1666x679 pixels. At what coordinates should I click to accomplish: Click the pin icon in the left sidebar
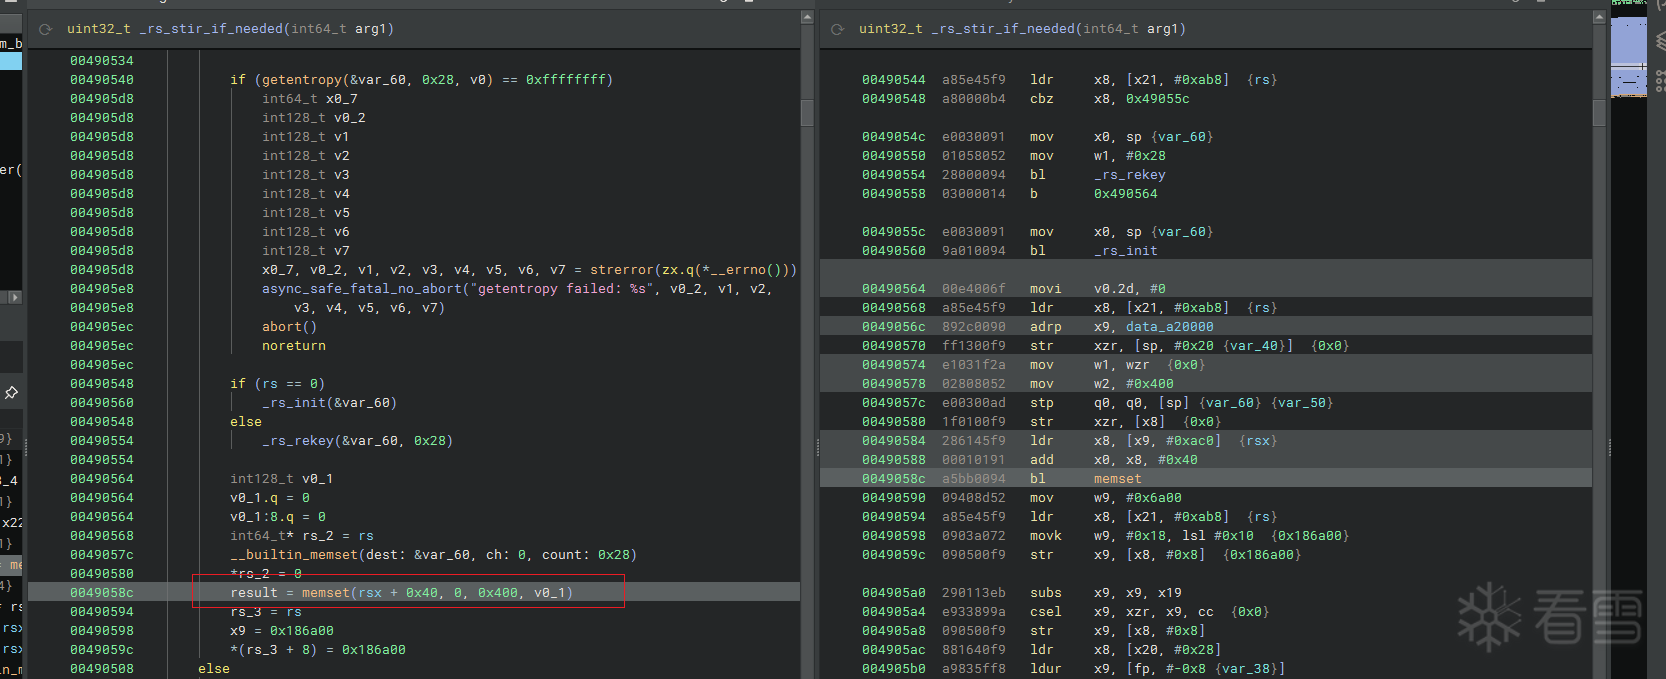(12, 392)
